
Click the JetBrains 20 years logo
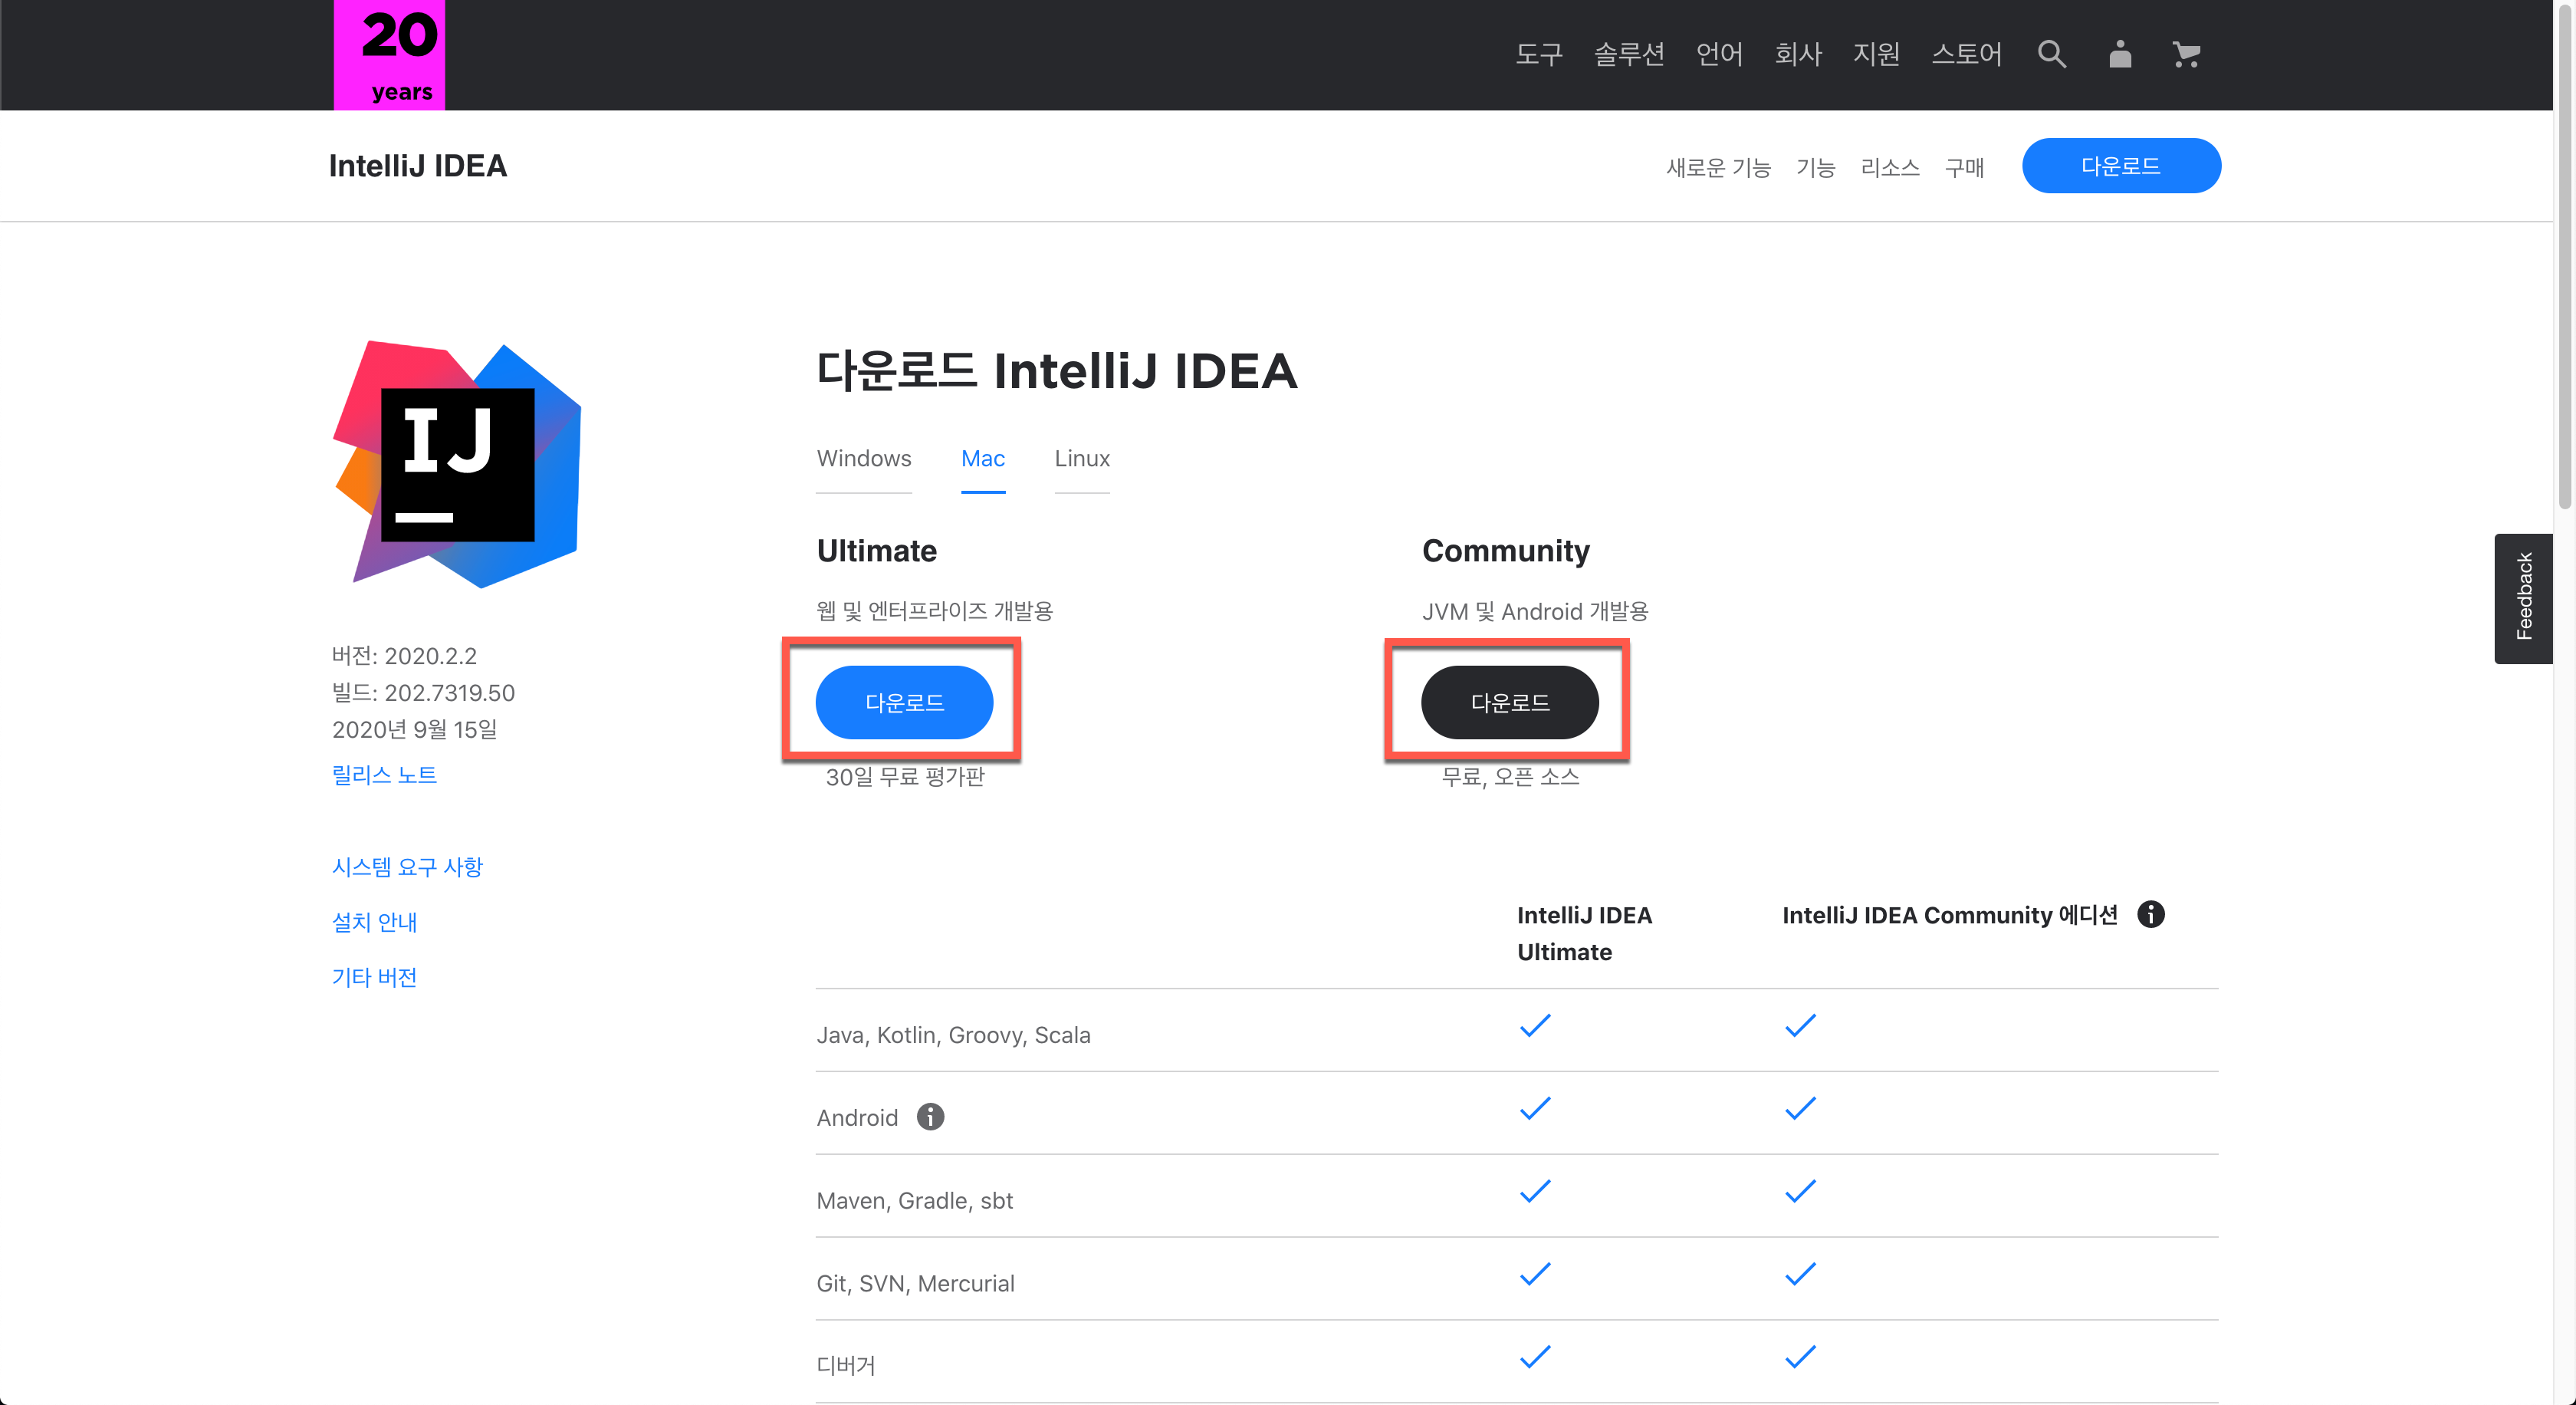point(389,55)
